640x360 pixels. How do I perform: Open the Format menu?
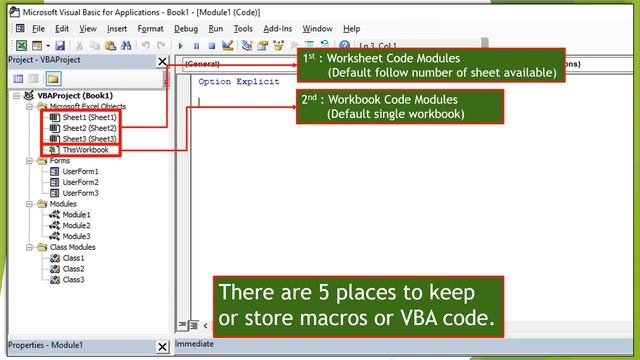(x=150, y=29)
